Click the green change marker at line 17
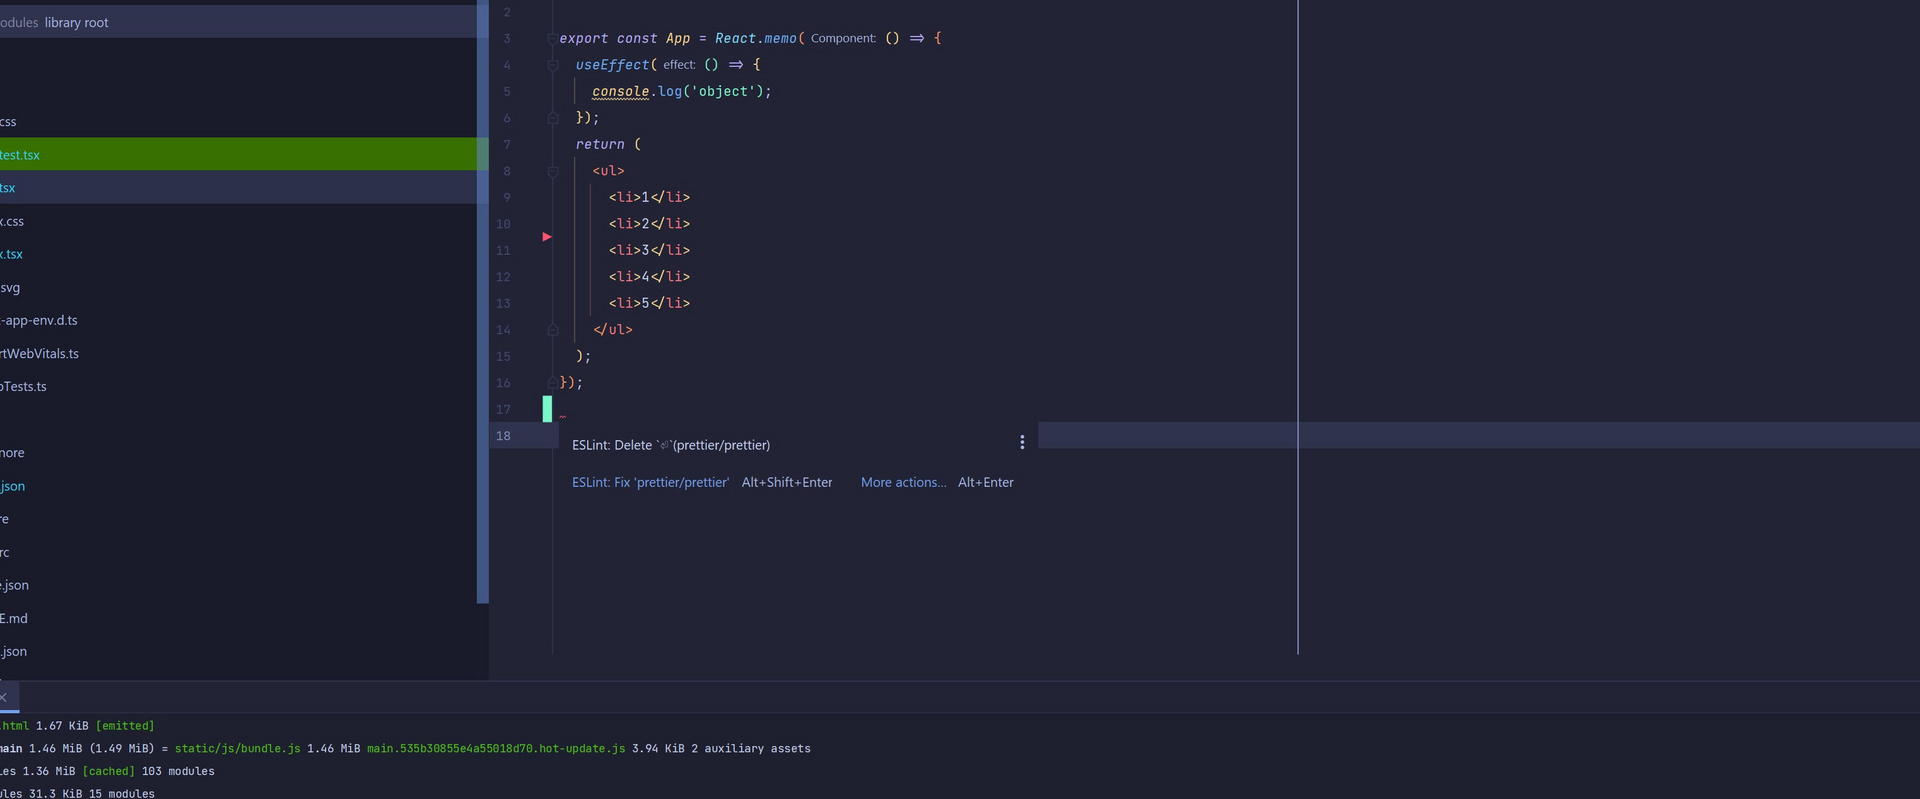The width and height of the screenshot is (1920, 799). click(547, 409)
